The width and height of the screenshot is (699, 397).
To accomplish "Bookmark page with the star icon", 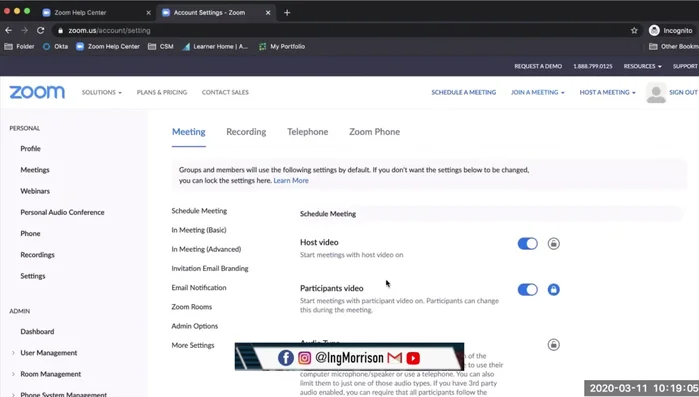I will [x=634, y=30].
